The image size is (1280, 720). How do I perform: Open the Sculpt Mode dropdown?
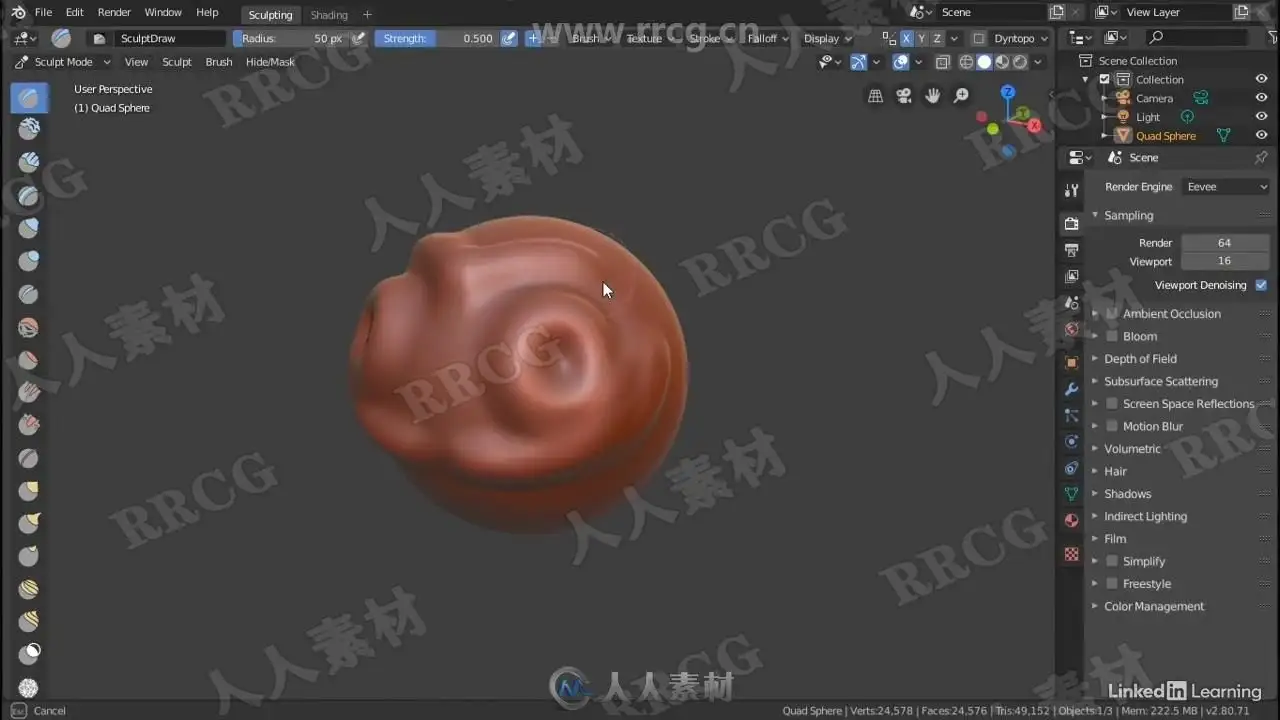(62, 62)
